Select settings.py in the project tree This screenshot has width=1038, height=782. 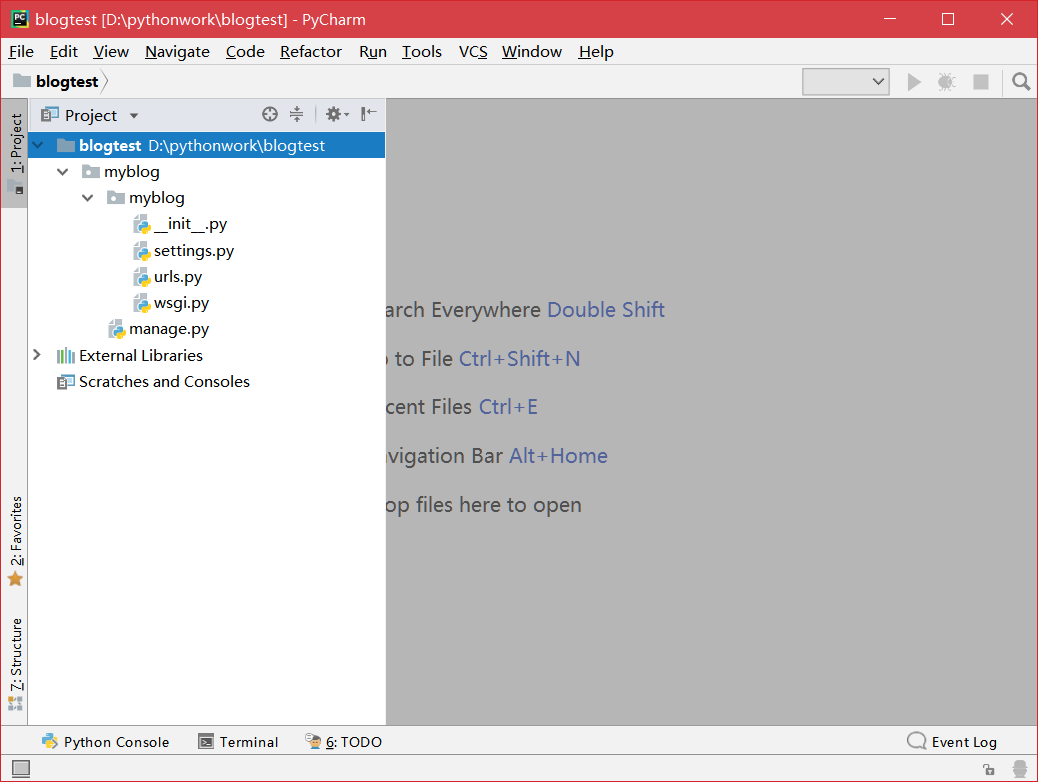point(194,251)
